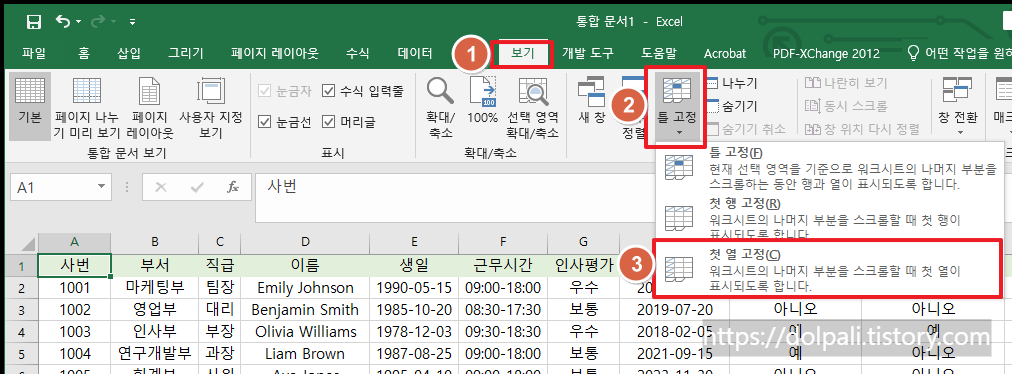Select column D header
The width and height of the screenshot is (1012, 374).
(305, 242)
